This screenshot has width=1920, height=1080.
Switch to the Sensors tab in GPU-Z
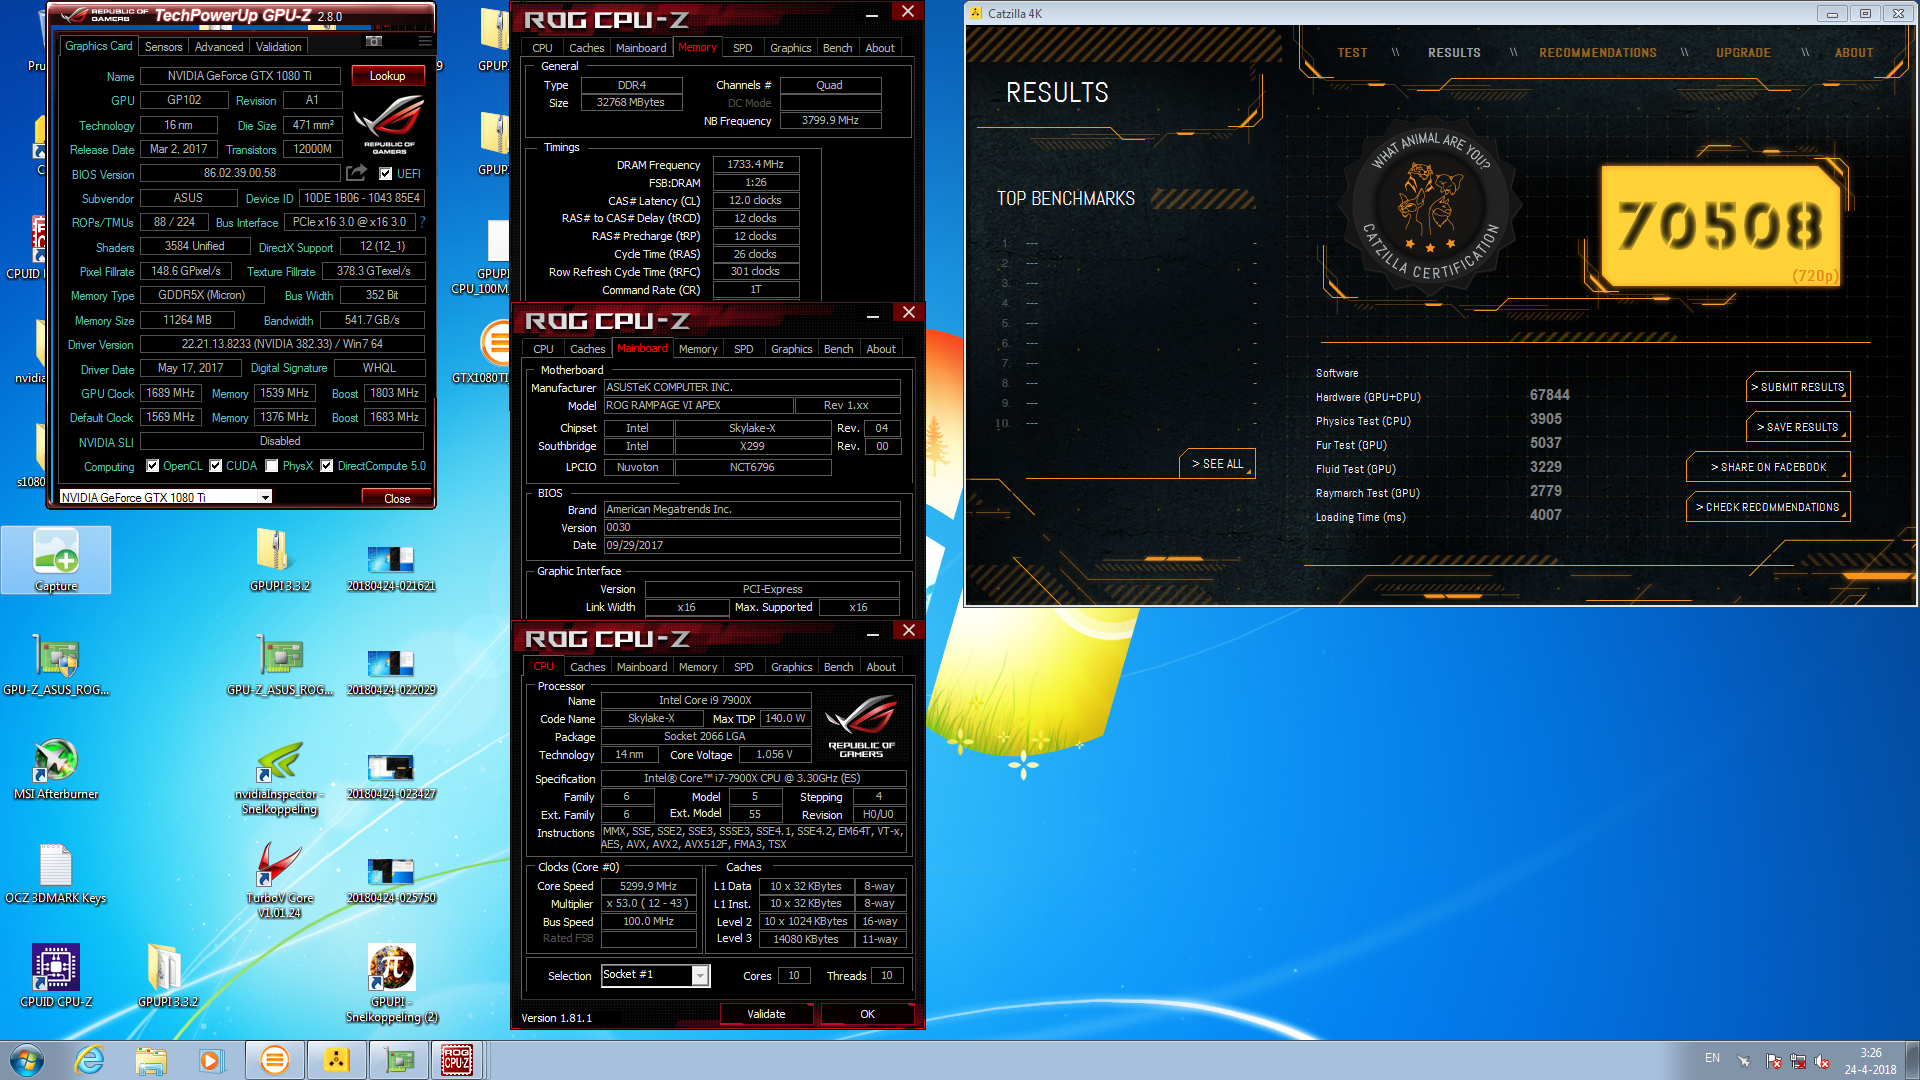(x=164, y=47)
